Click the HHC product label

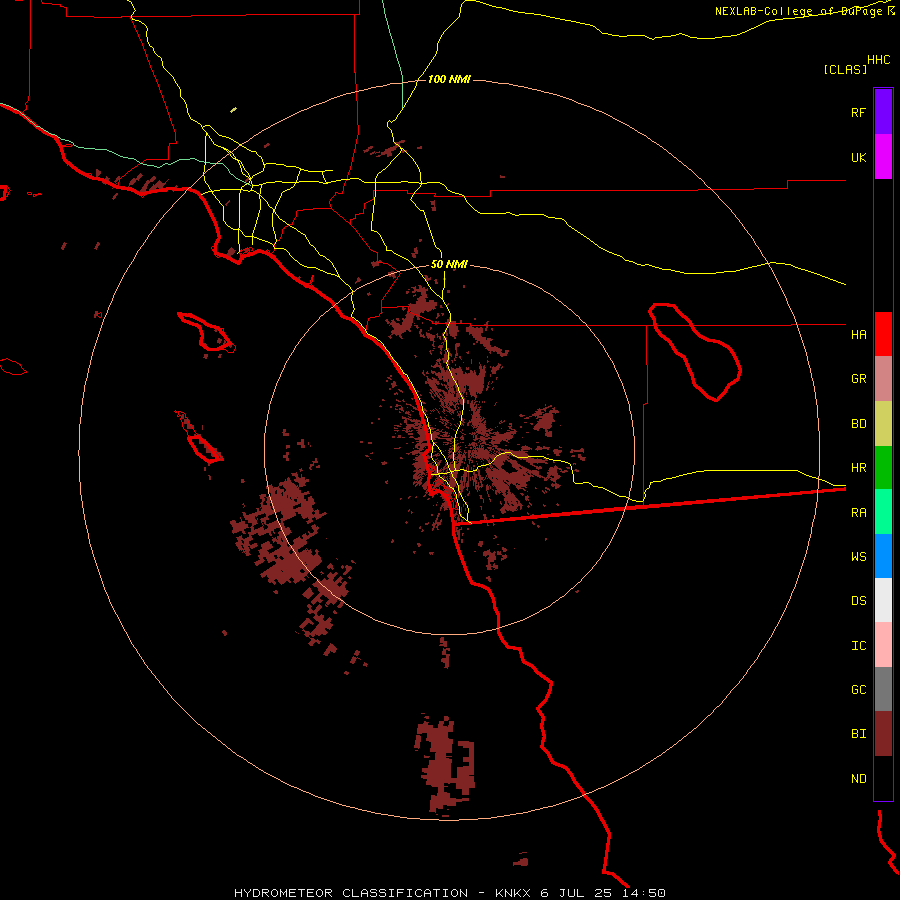tap(878, 60)
